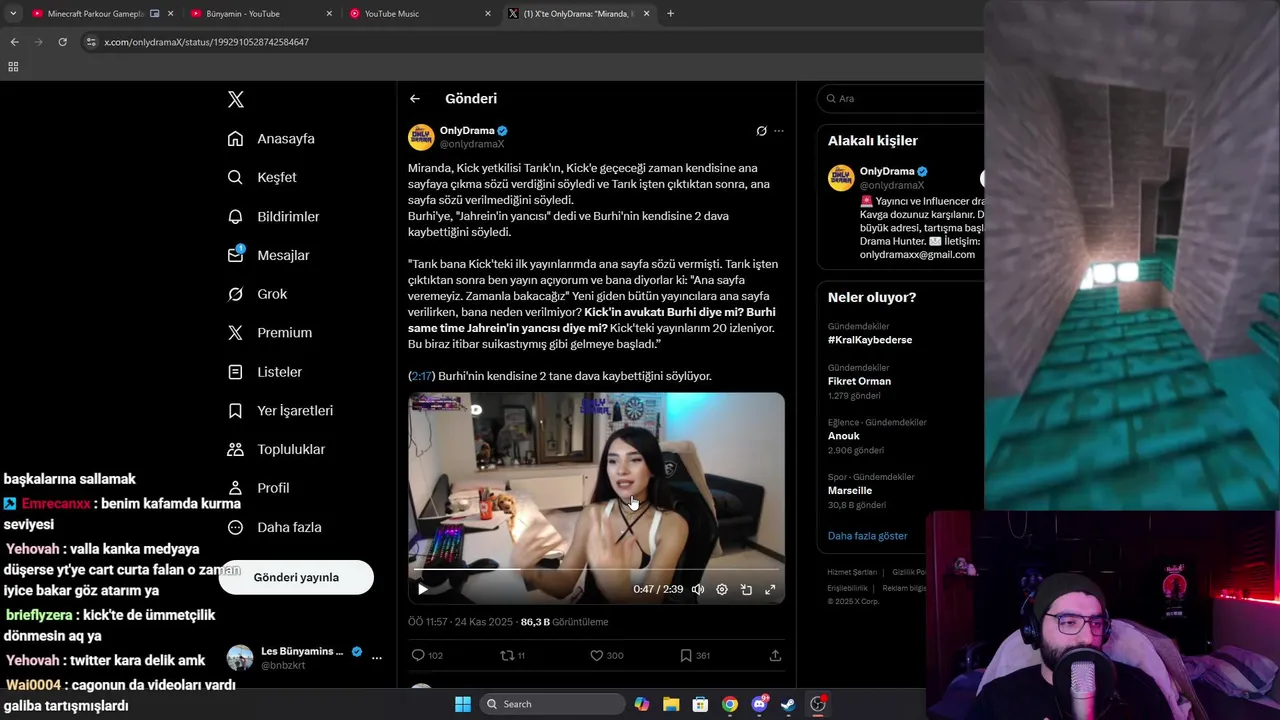Toggle picture-in-picture for the video

click(746, 589)
